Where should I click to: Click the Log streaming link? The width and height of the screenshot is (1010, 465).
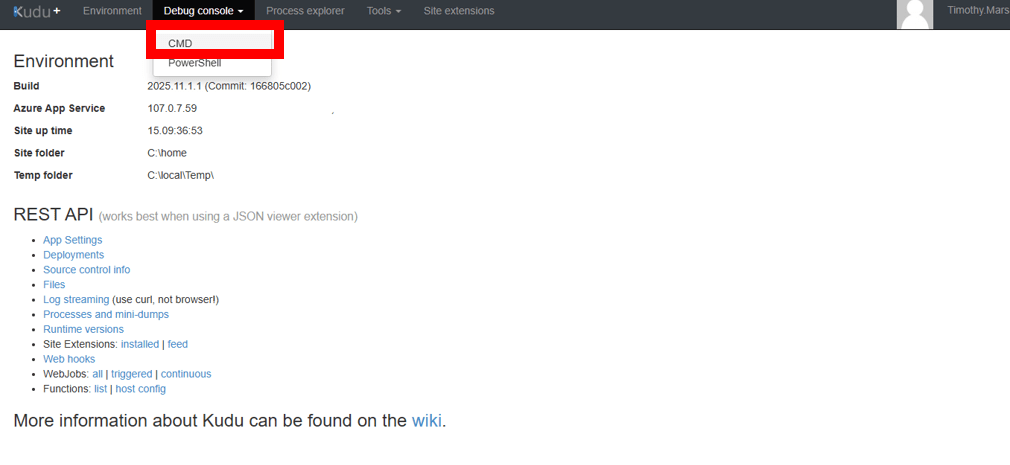(x=76, y=300)
